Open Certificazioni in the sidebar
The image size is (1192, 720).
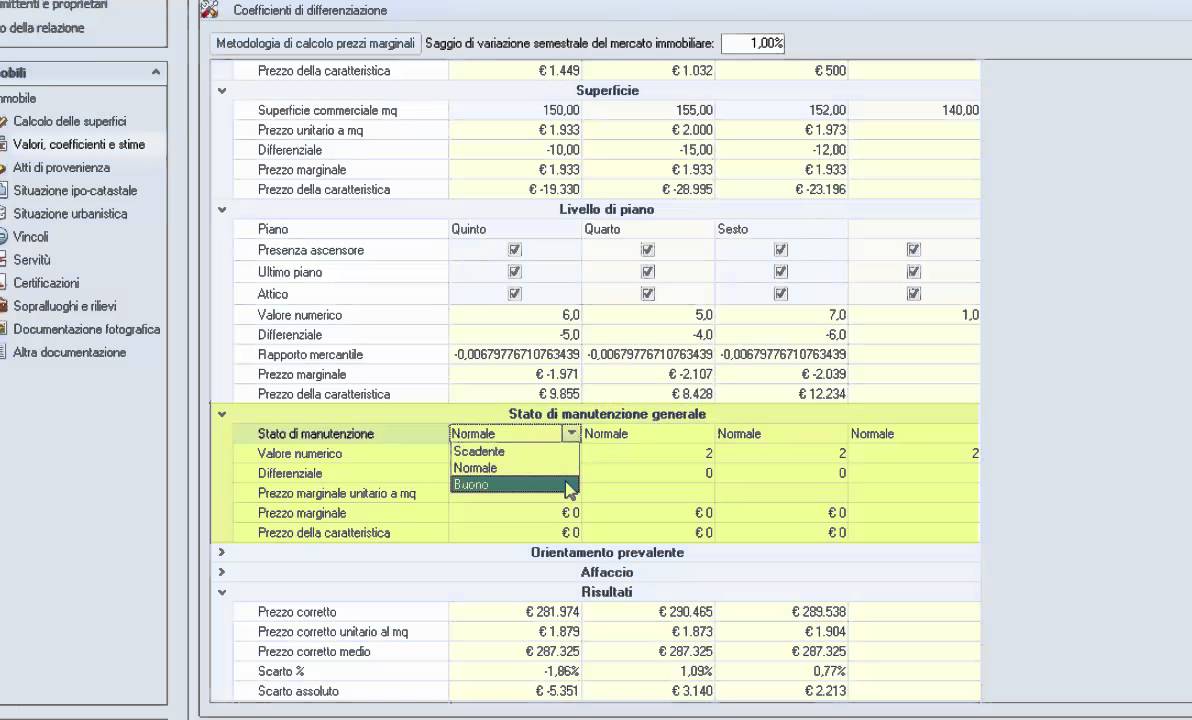[46, 283]
